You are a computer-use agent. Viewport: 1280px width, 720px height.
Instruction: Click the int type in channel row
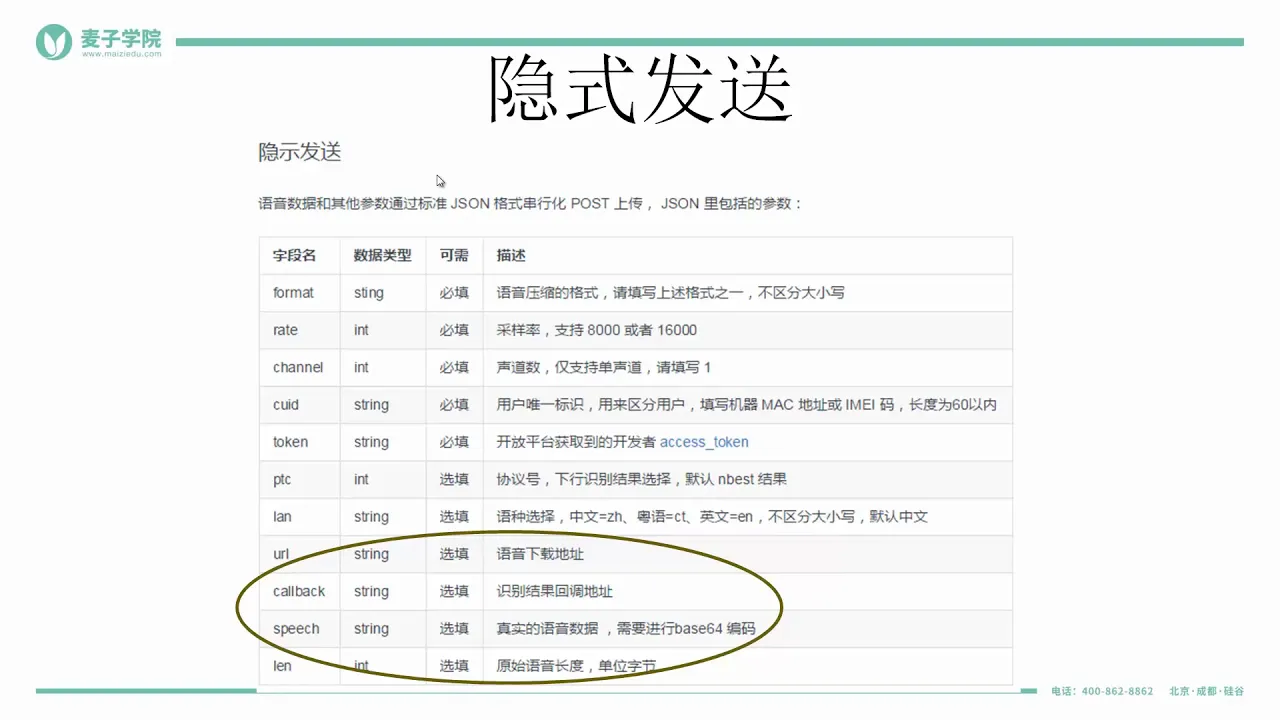pos(361,367)
